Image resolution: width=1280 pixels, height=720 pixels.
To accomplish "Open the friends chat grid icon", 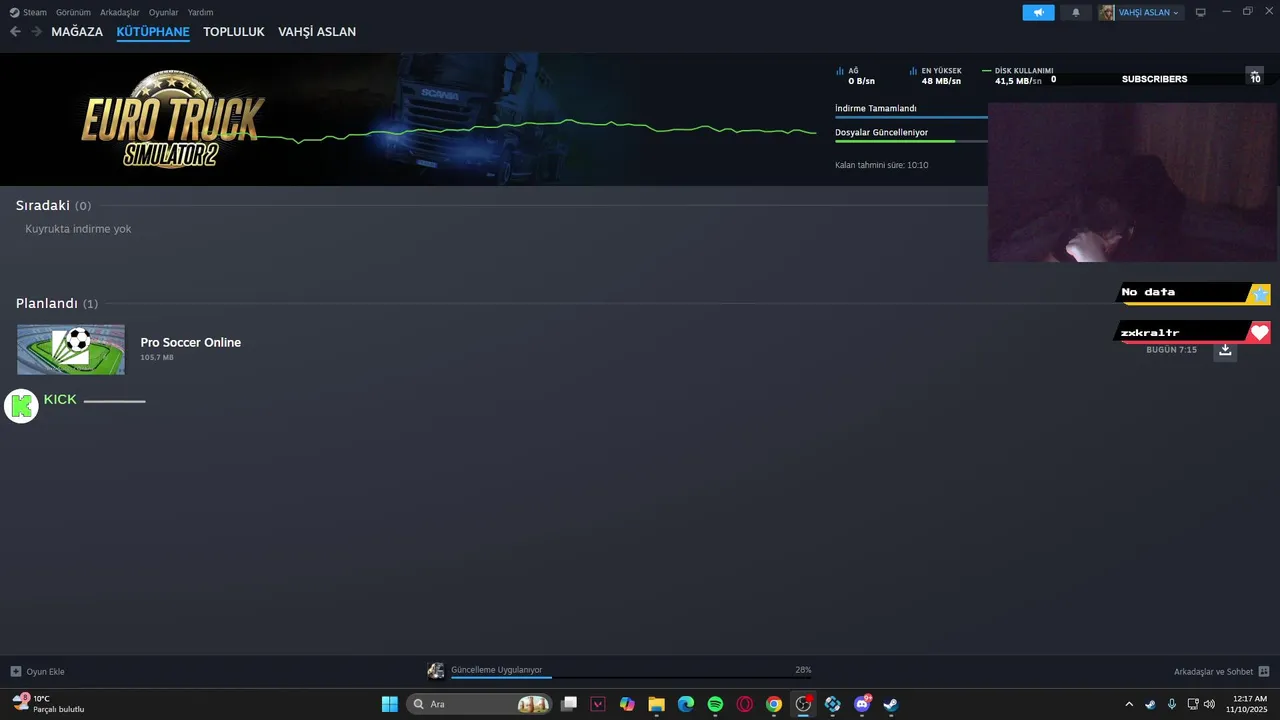I will 1264,671.
